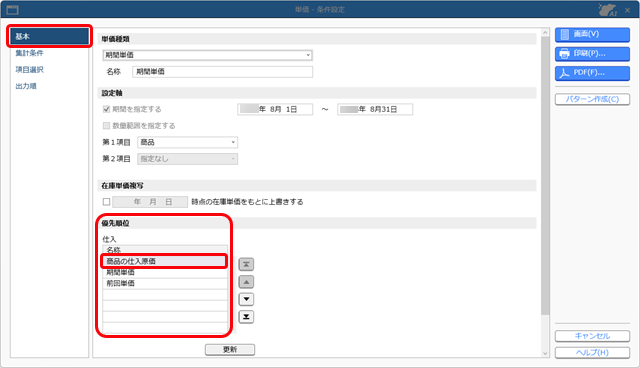Click the 在庫単価 date field 年 月 日

coord(150,202)
